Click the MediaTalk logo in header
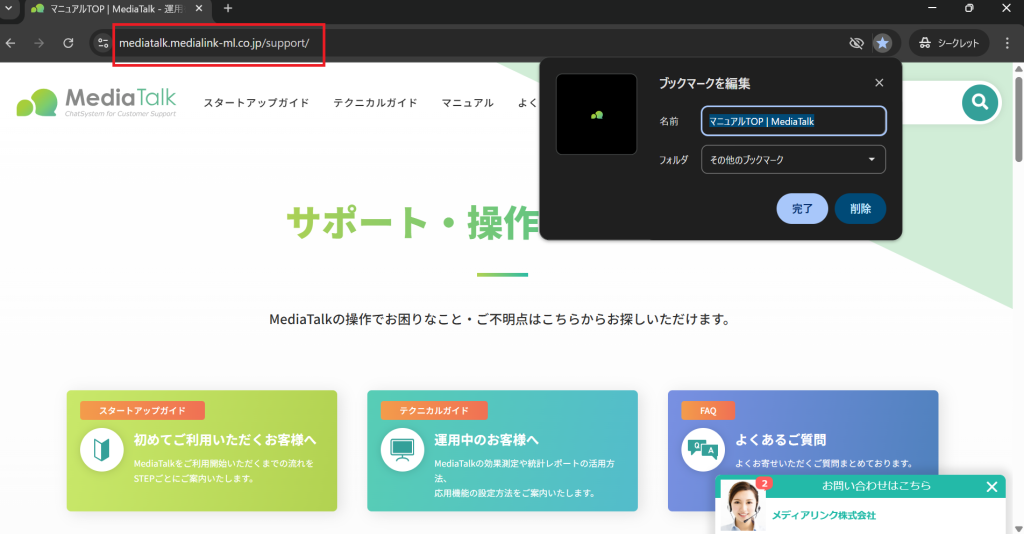 coord(97,102)
